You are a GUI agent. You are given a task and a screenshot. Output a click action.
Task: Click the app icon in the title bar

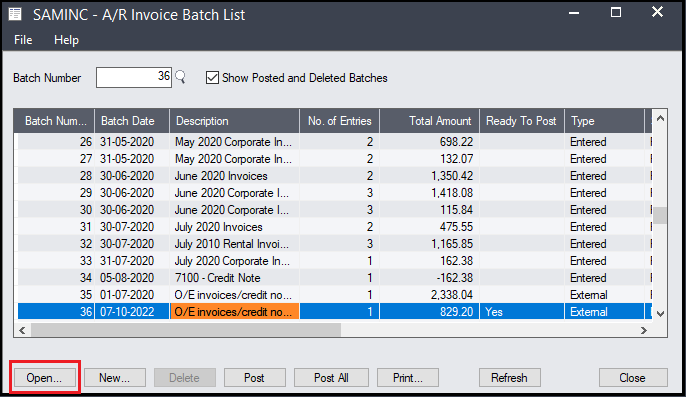coord(15,14)
